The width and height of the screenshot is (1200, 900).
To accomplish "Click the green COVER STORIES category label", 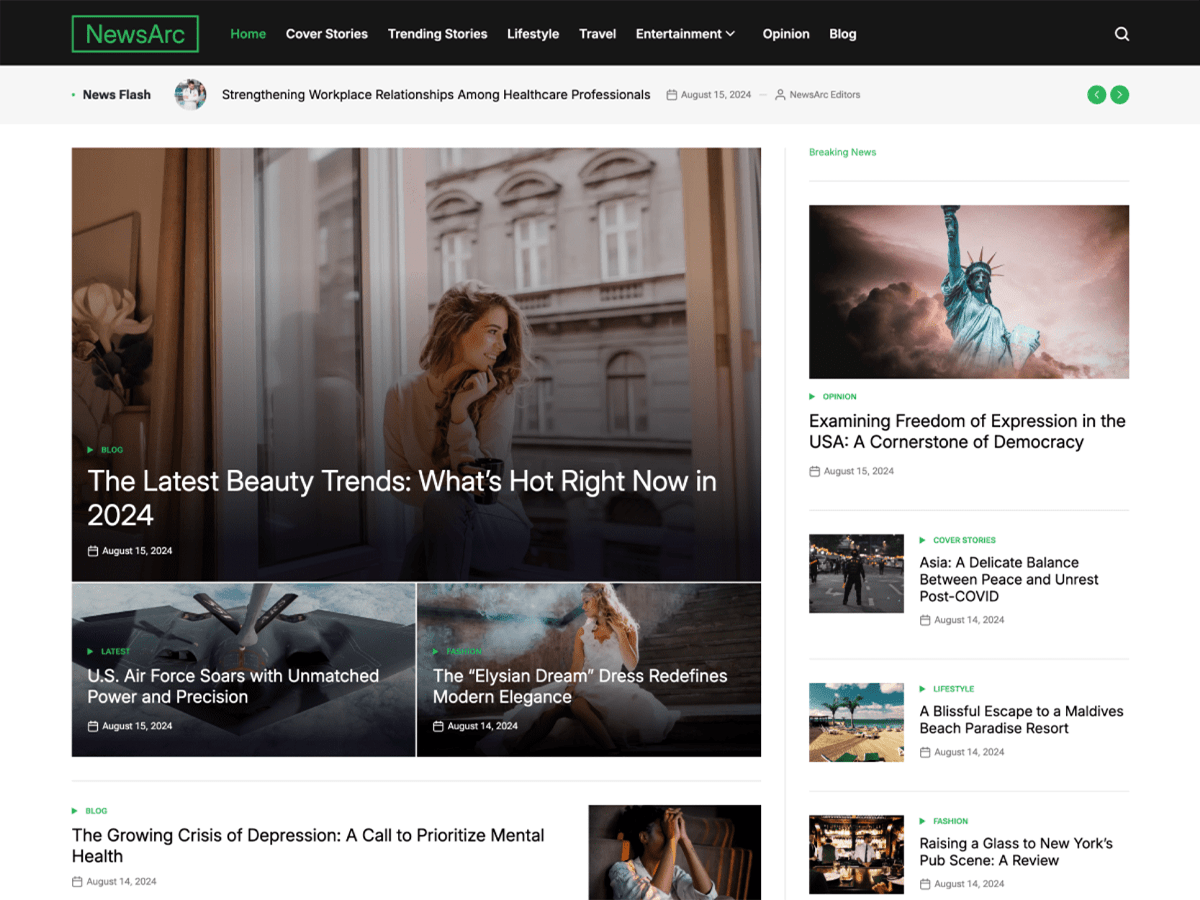I will click(966, 540).
